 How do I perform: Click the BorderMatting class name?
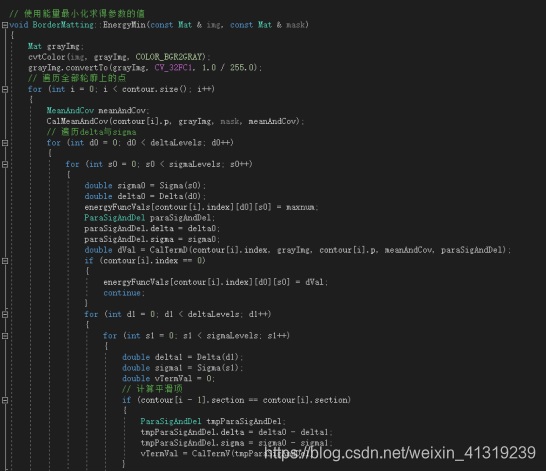click(x=63, y=25)
